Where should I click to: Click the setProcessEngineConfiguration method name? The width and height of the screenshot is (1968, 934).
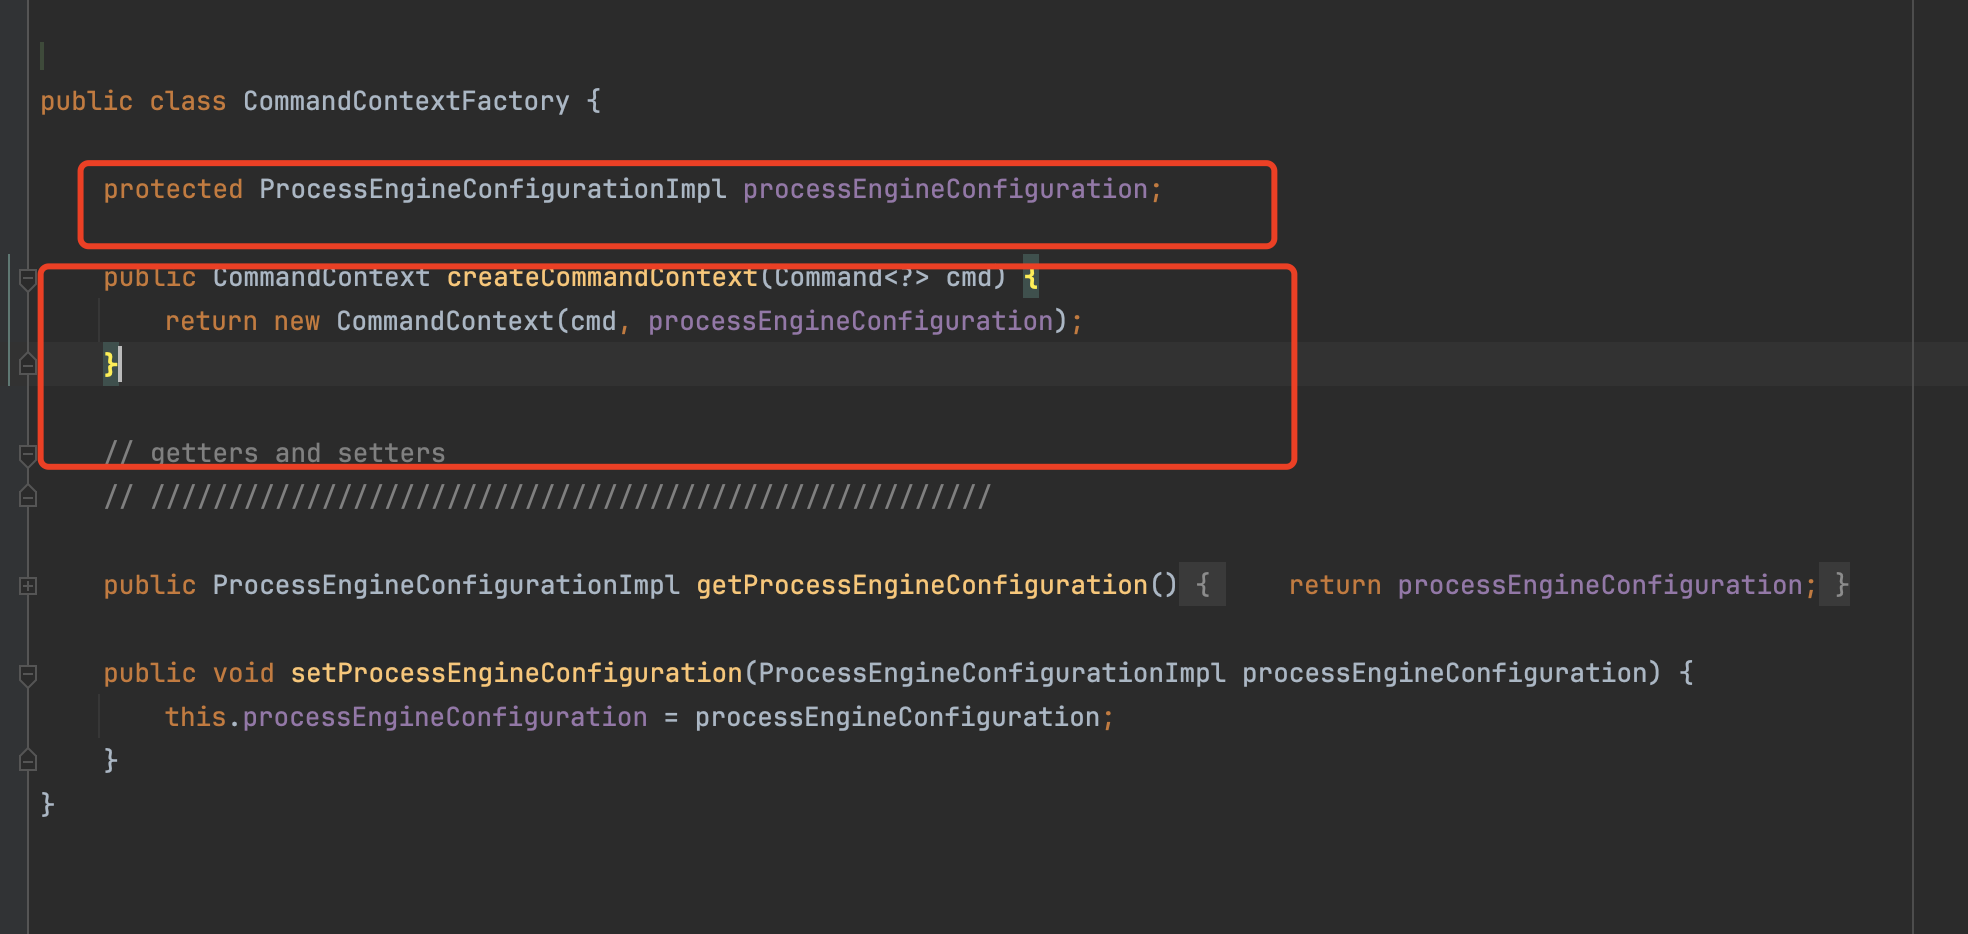[516, 673]
